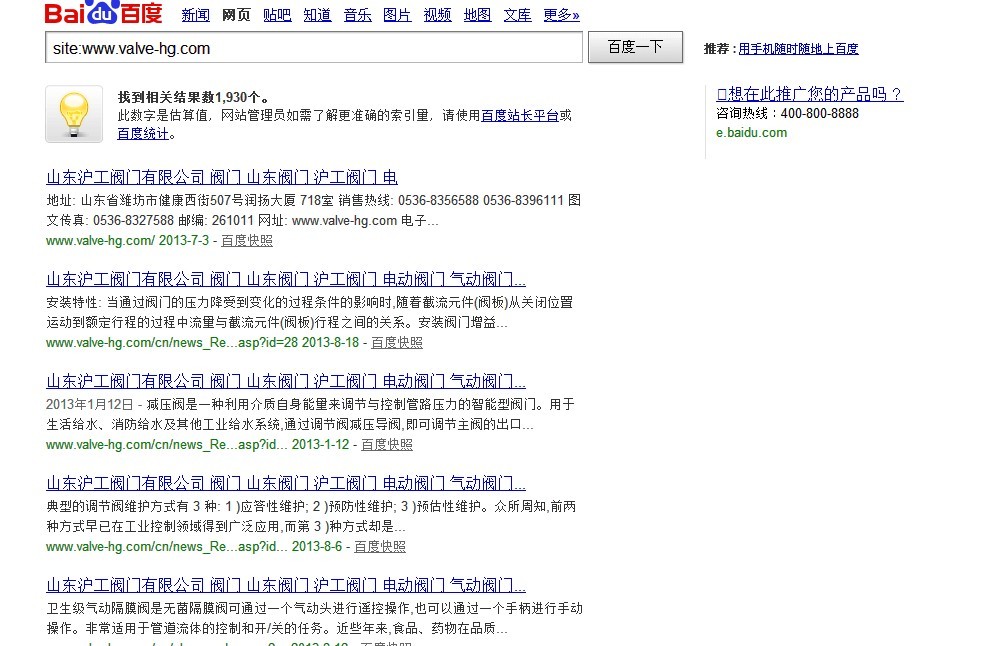Image resolution: width=986 pixels, height=646 pixels.
Task: Open result title above 卫生级气动隔膜阀 snippet
Action: [x=286, y=585]
